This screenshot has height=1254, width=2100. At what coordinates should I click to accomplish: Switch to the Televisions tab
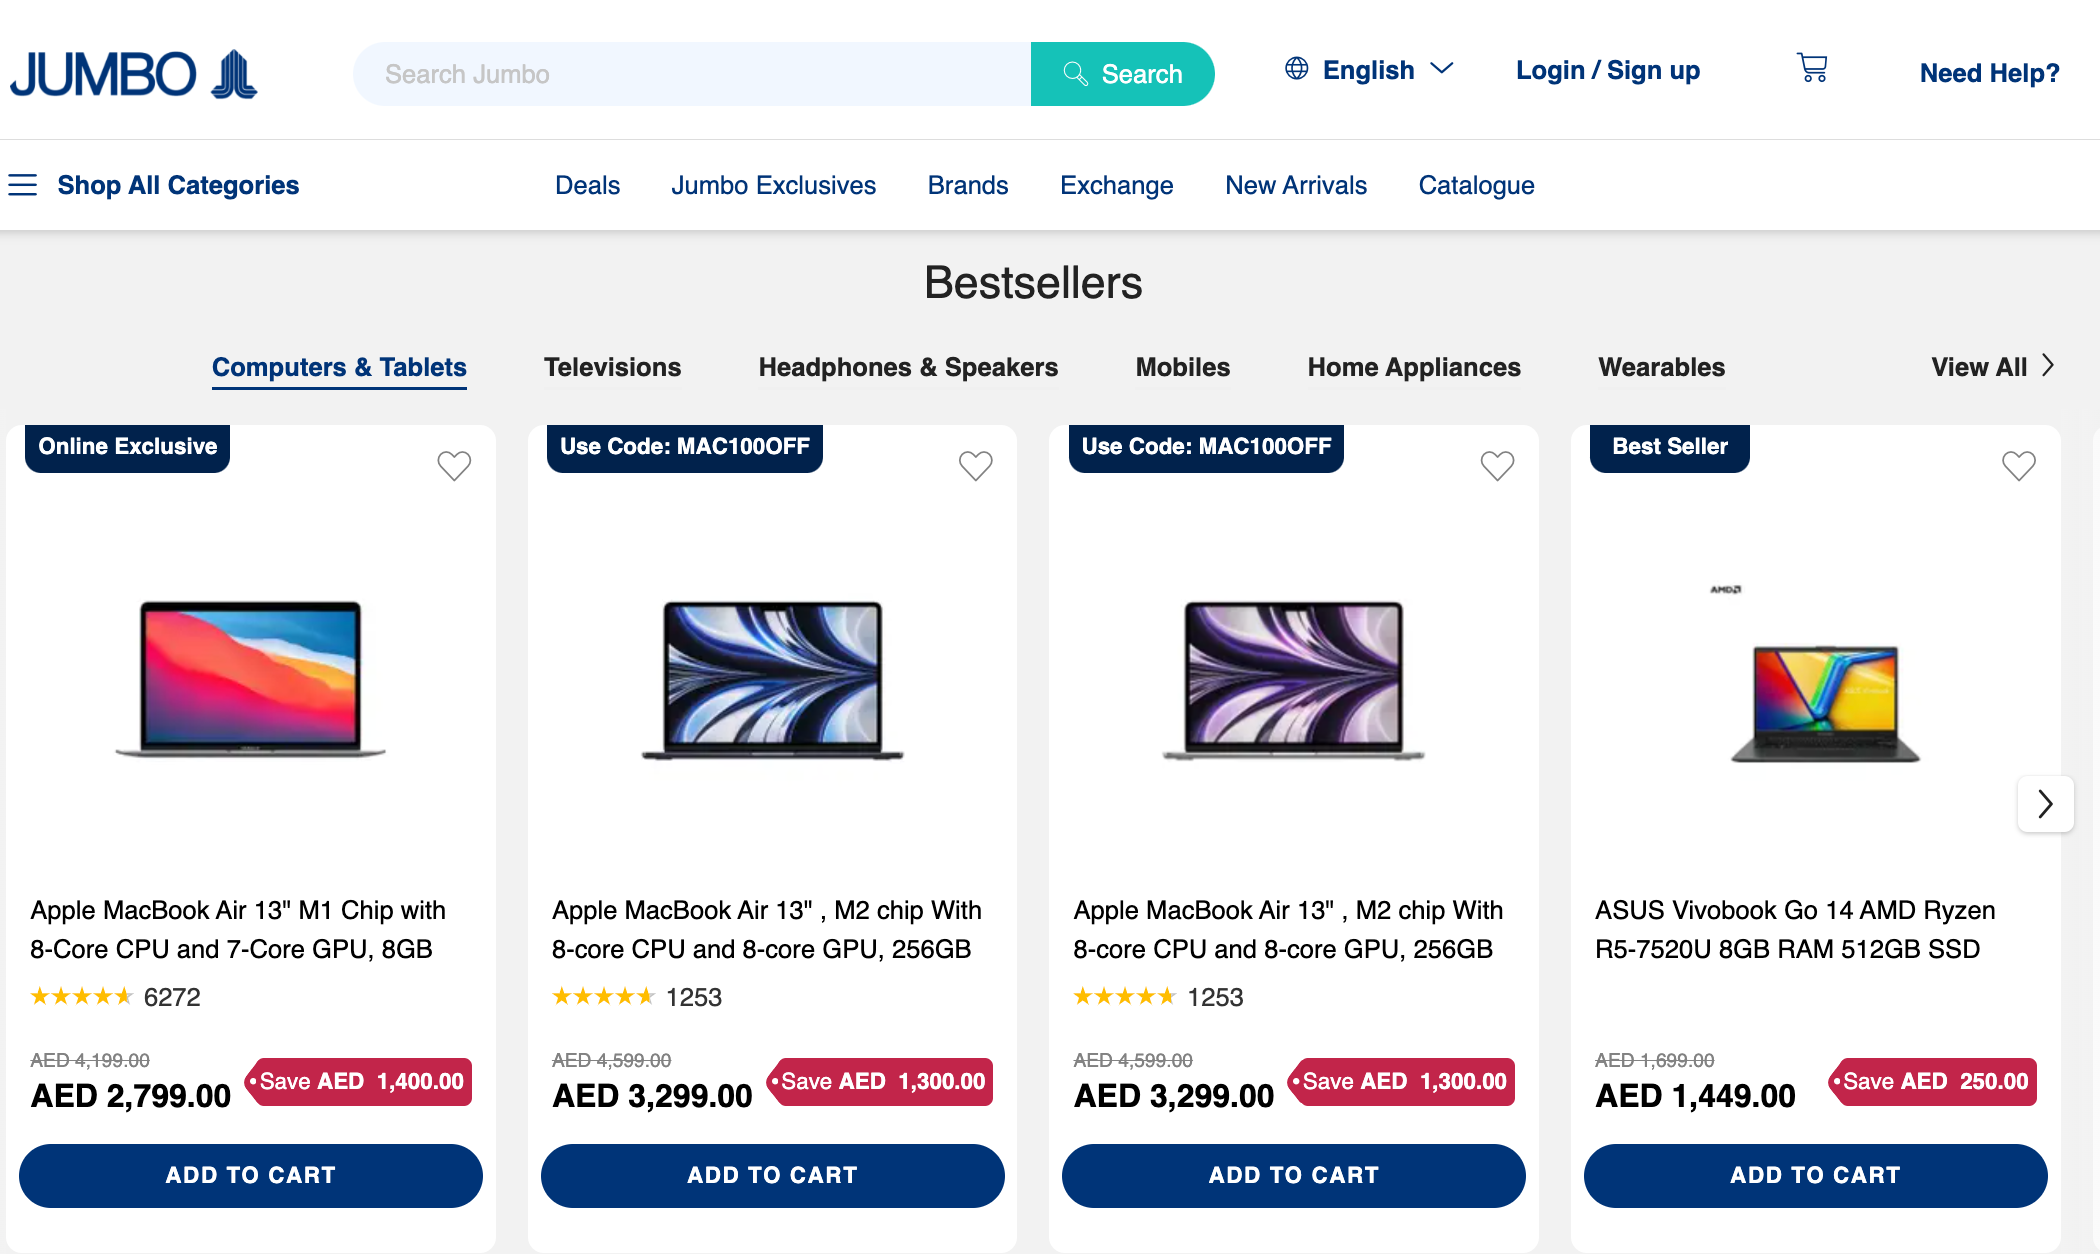[x=612, y=367]
